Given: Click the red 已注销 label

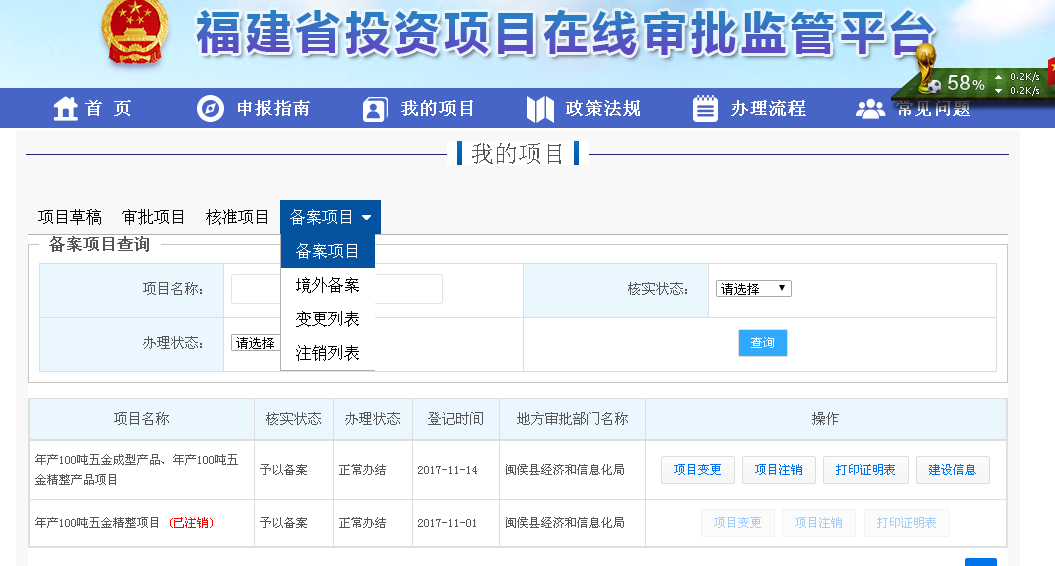Looking at the screenshot, I should (192, 523).
